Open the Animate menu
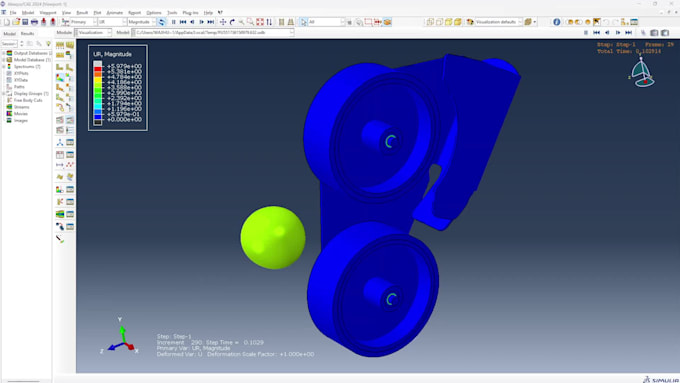 click(x=114, y=13)
